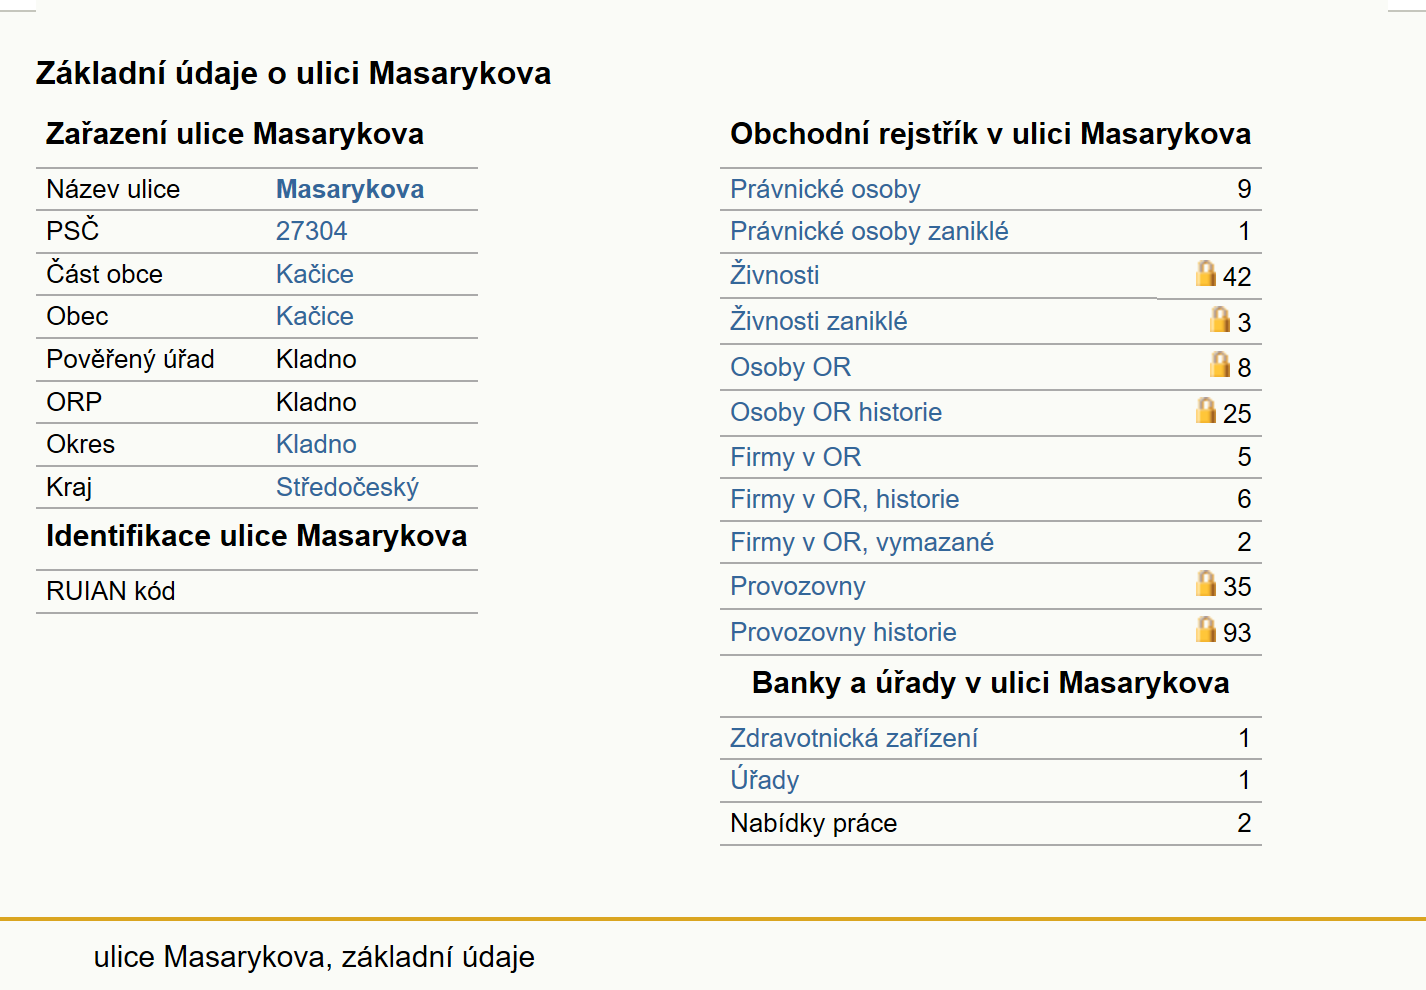The width and height of the screenshot is (1426, 990).
Task: Open postal code 27304 link
Action: [311, 231]
